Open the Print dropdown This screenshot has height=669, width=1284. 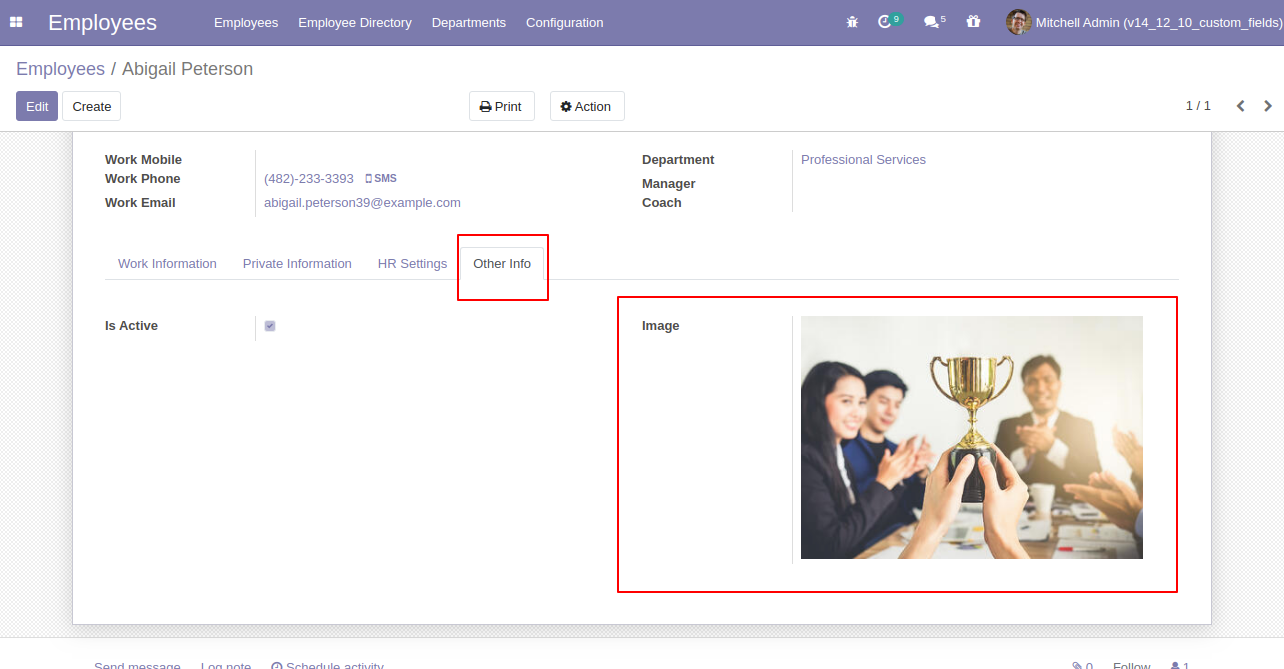502,106
